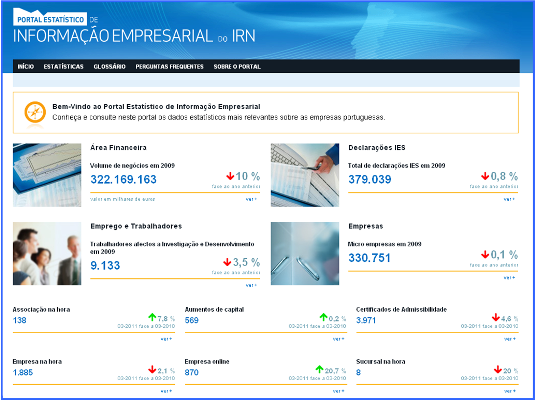Open Emprego e Trabalhadores people thumbnail
Screen dimensions: 535x400
click(47, 254)
